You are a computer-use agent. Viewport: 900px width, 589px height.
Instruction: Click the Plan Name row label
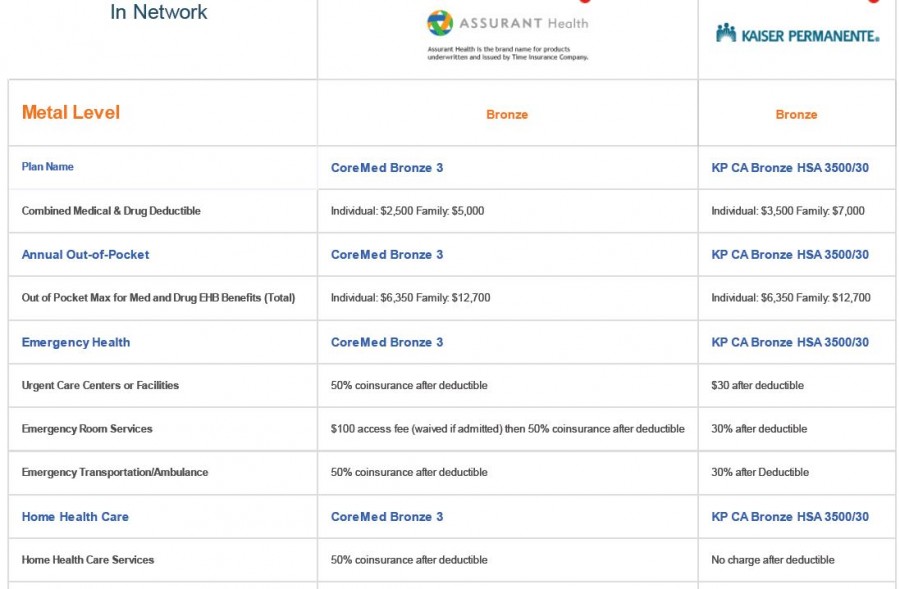[48, 167]
